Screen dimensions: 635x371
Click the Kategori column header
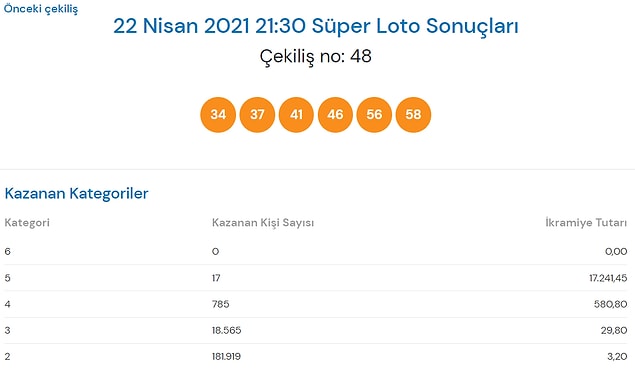(x=27, y=222)
